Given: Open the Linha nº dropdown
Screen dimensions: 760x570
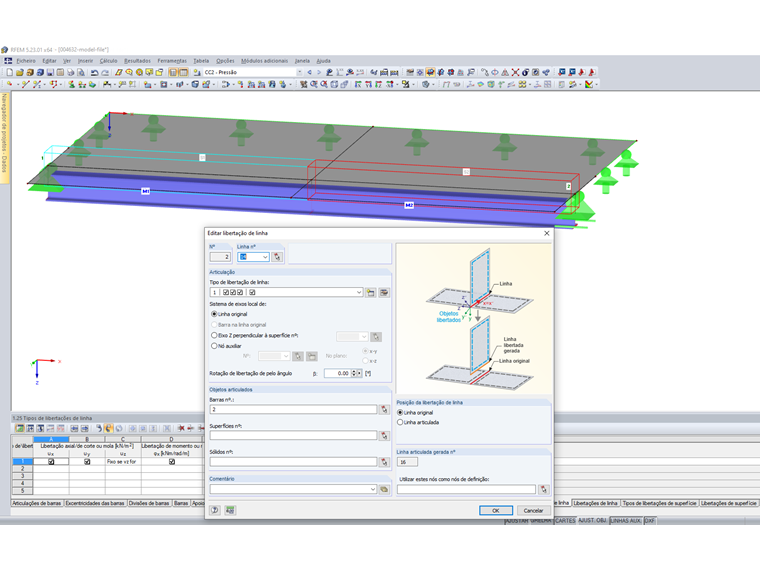Looking at the screenshot, I should (x=265, y=257).
